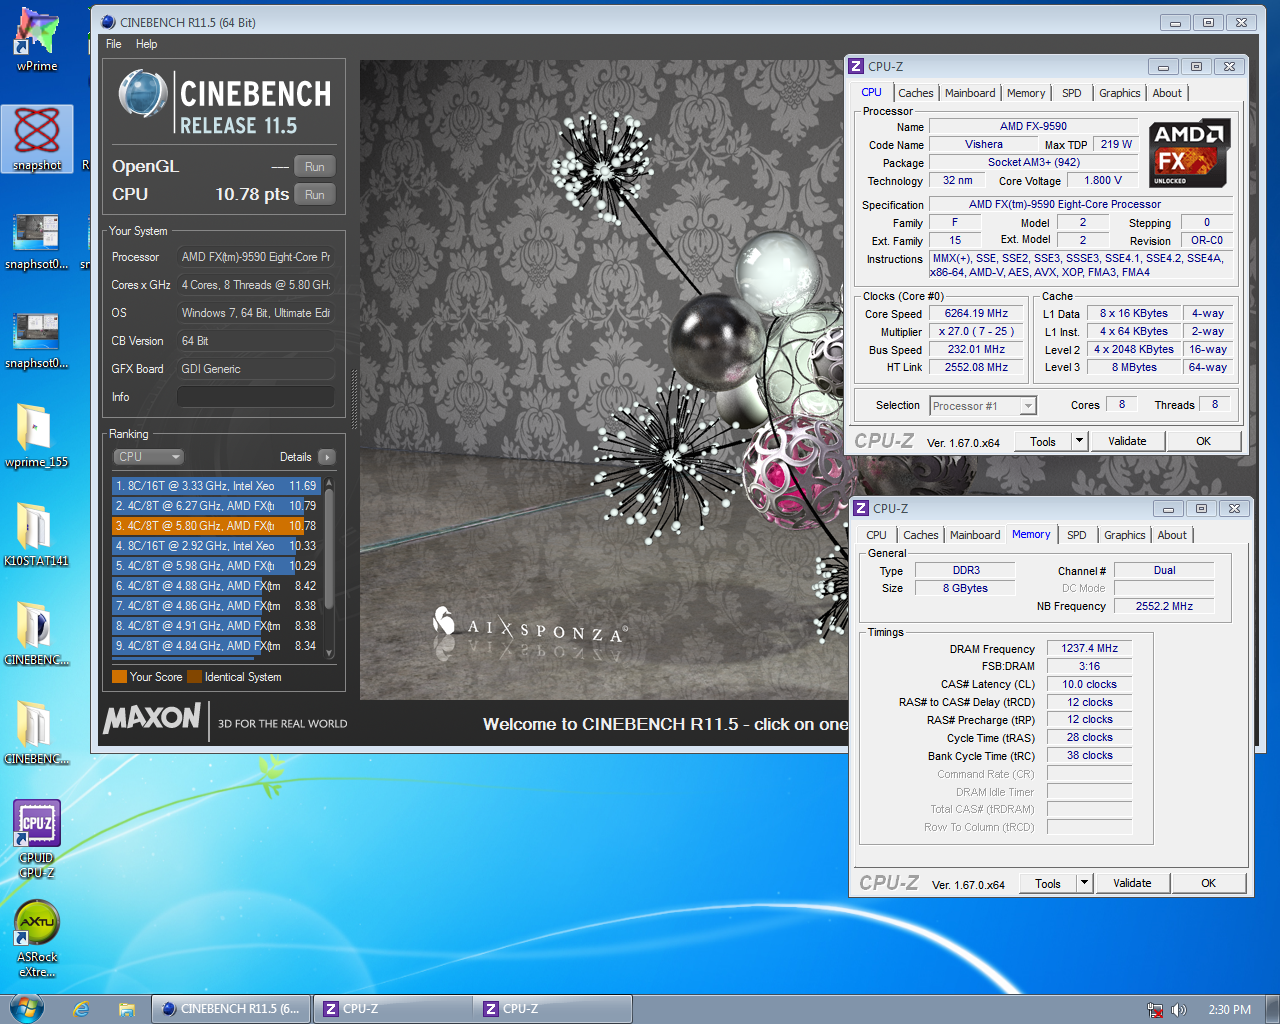This screenshot has width=1280, height=1024.
Task: Click the volume speaker tray icon
Action: [1179, 1010]
